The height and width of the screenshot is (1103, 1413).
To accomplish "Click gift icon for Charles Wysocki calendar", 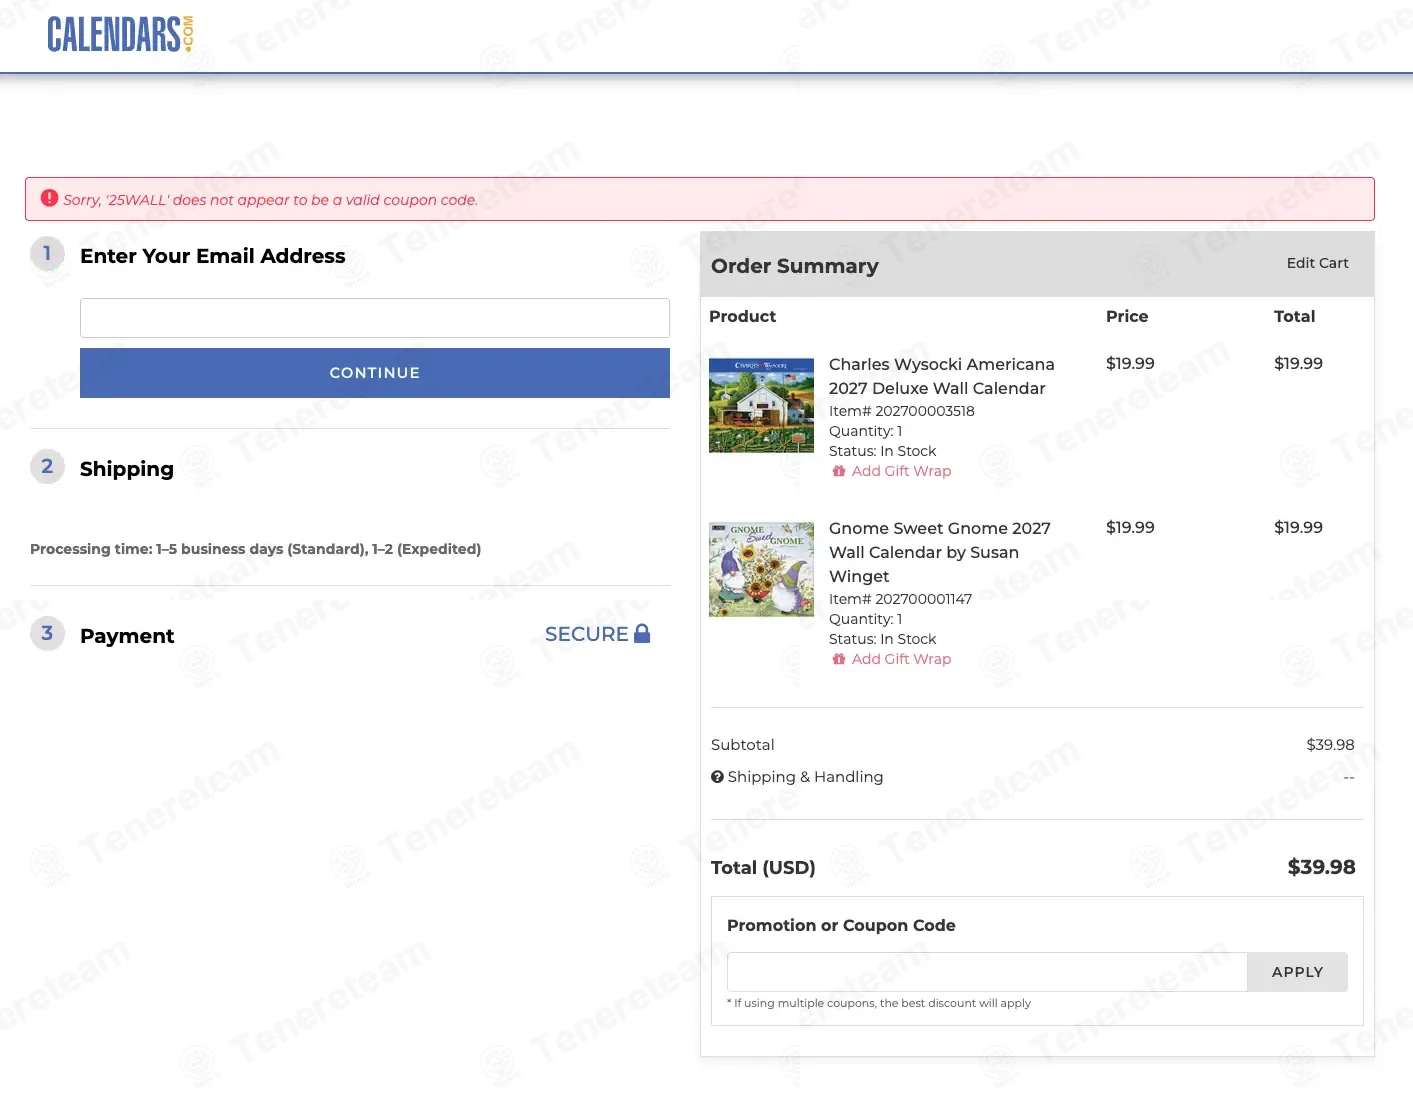I will click(x=839, y=471).
